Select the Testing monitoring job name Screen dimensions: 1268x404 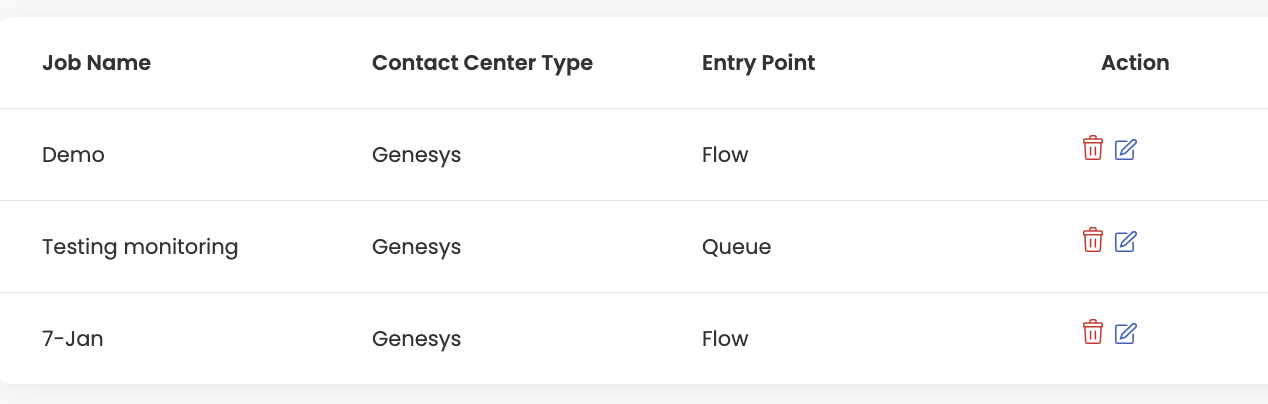140,247
